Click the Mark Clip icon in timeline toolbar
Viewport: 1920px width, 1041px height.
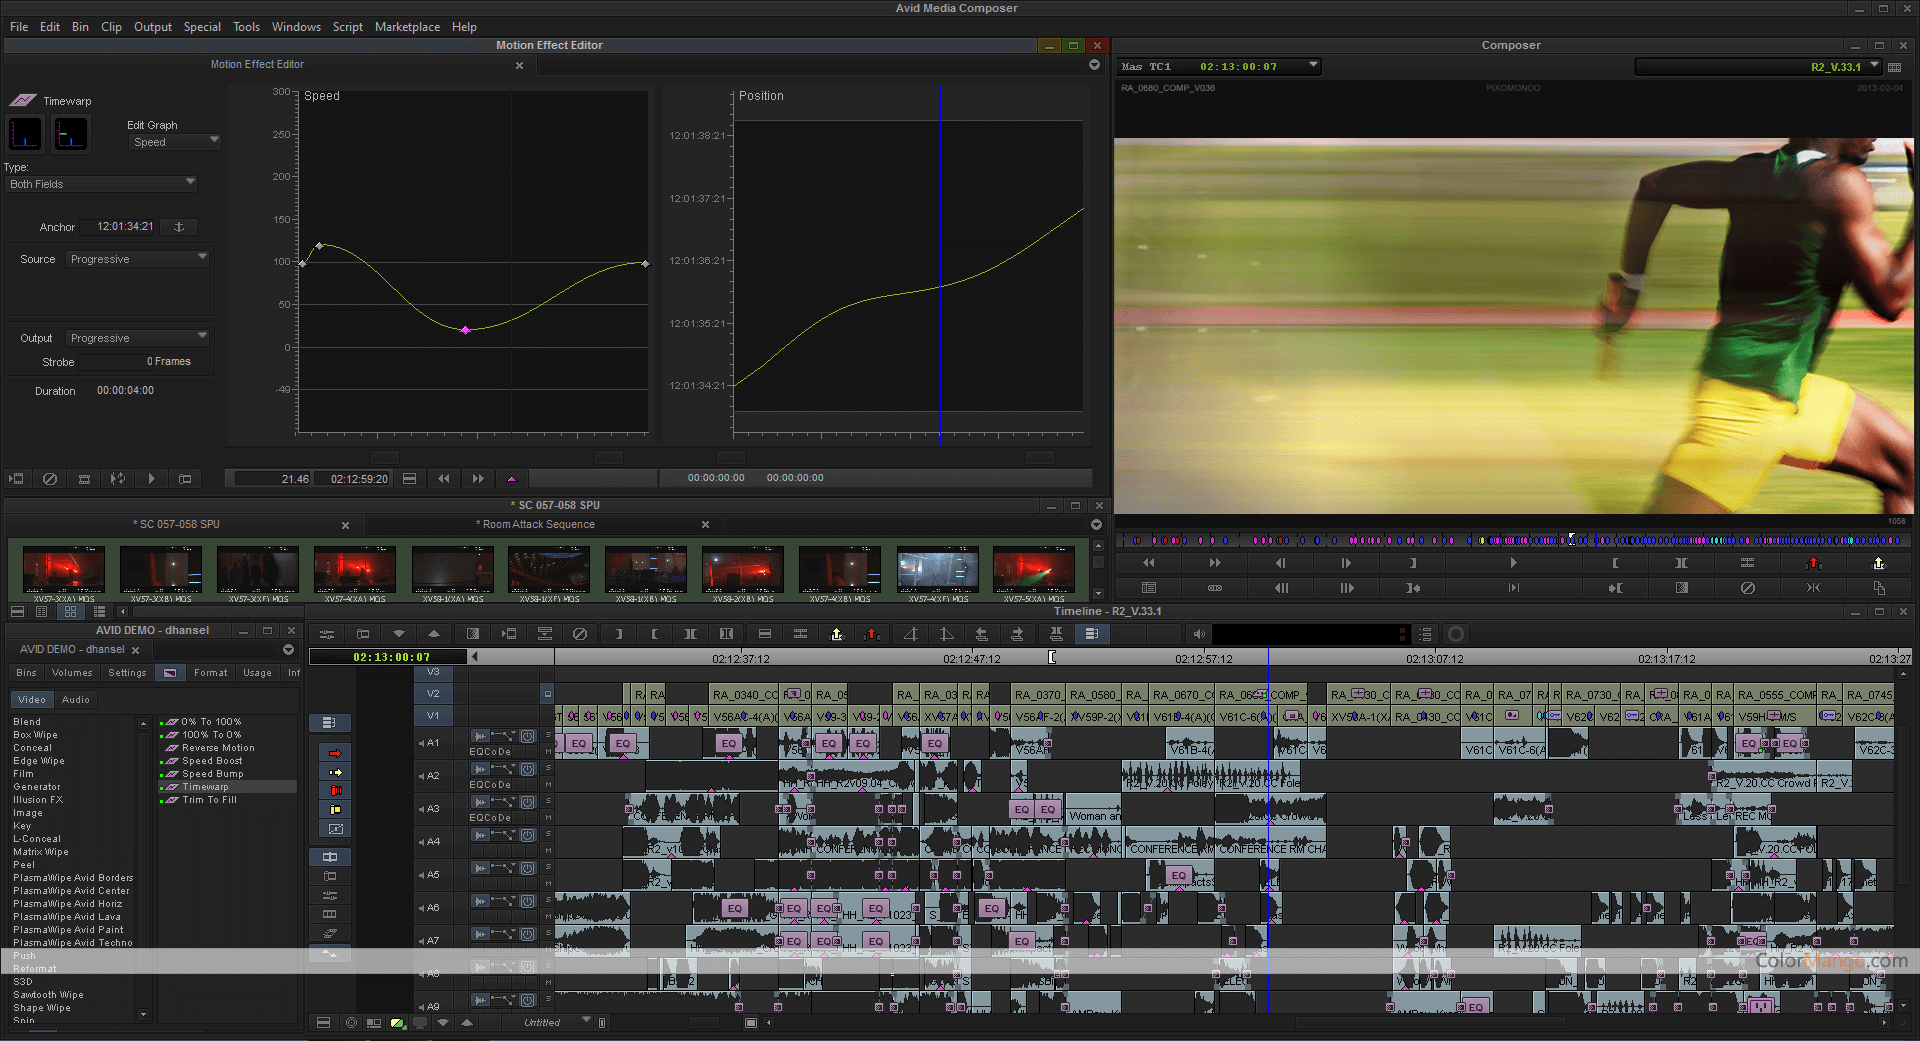click(x=690, y=634)
